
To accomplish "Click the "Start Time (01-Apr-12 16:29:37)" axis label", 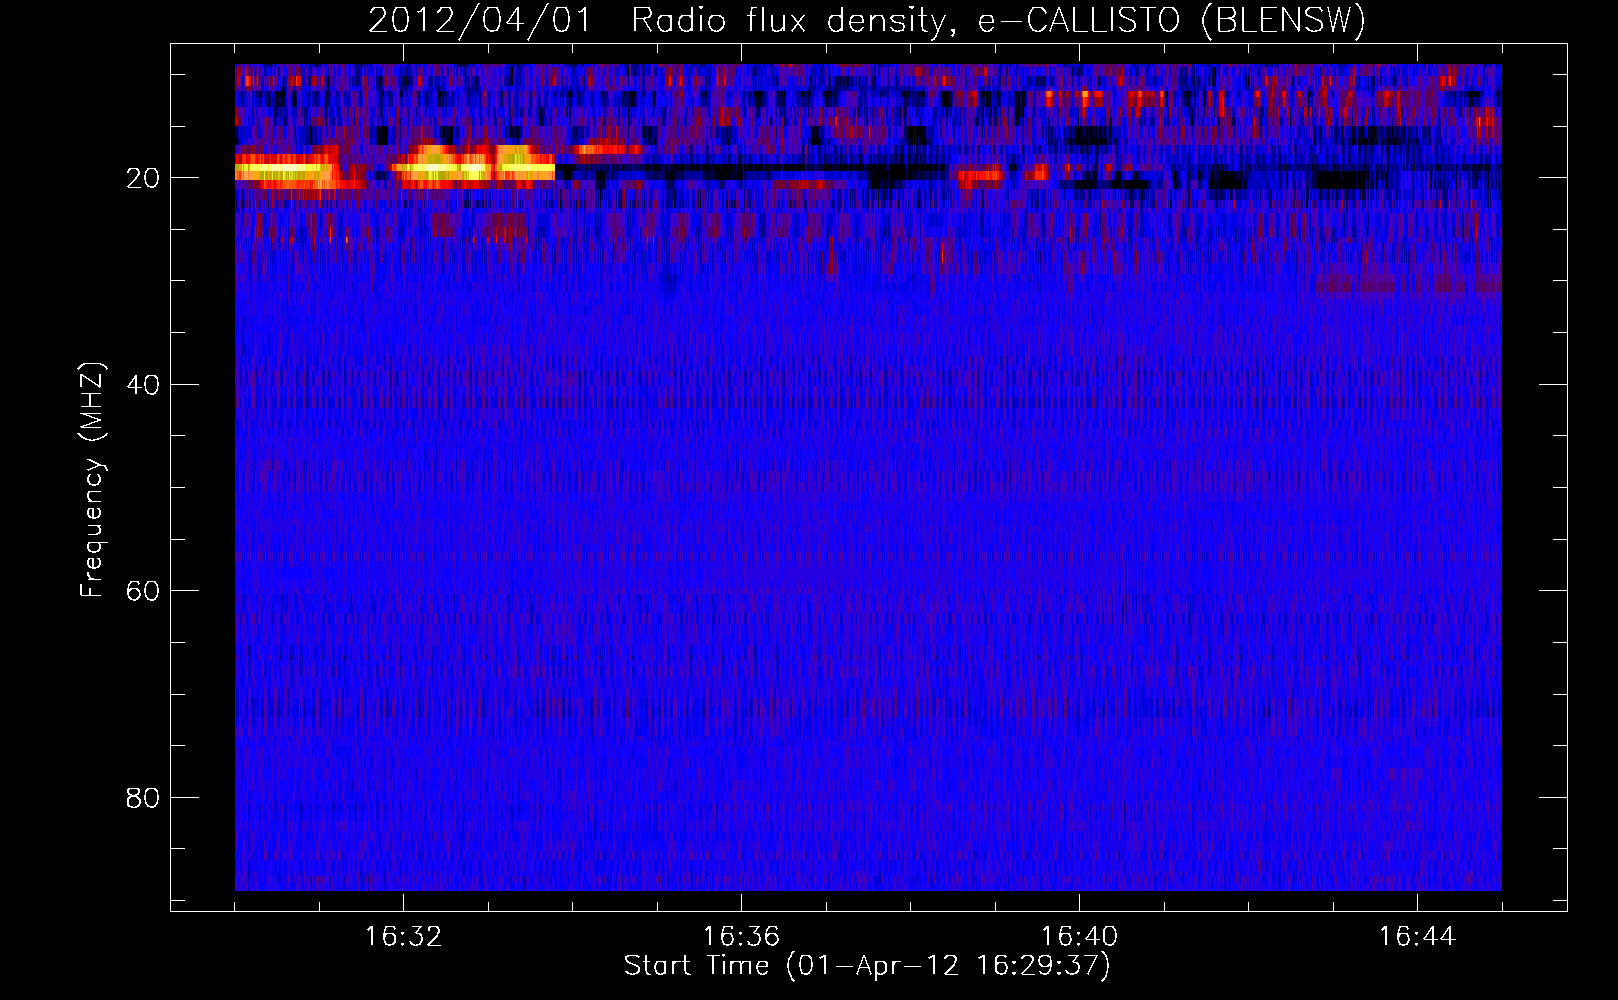I will [867, 966].
